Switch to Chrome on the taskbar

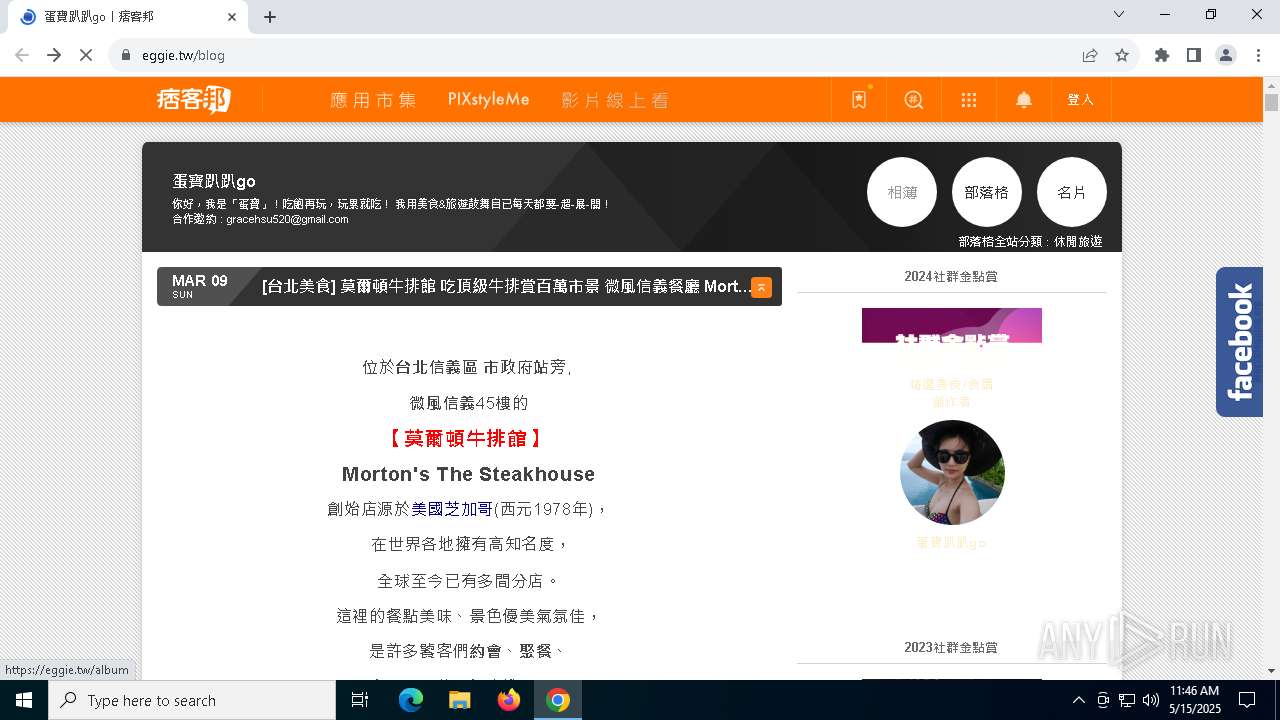click(558, 700)
